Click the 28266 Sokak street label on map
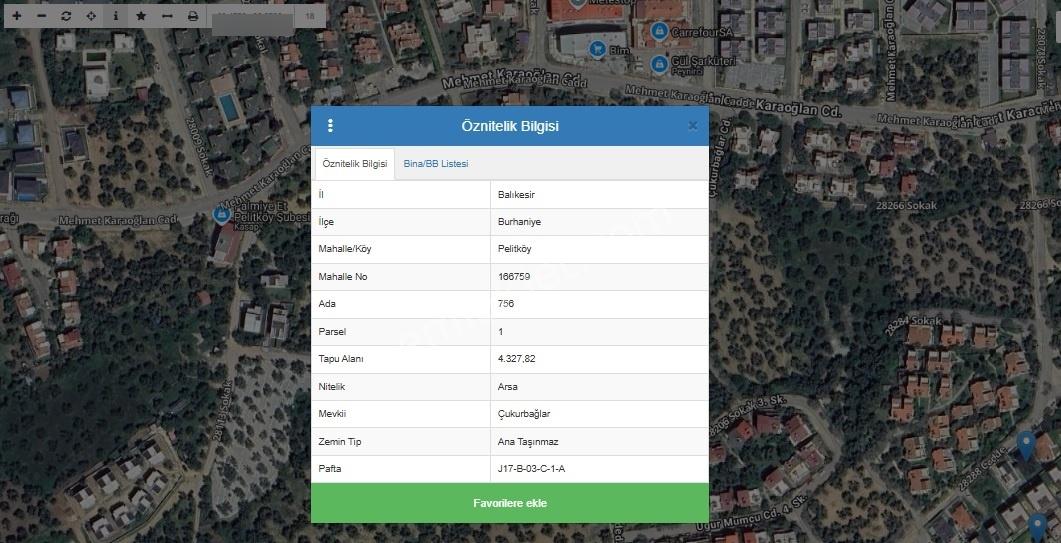The width and height of the screenshot is (1061, 543). coord(906,205)
